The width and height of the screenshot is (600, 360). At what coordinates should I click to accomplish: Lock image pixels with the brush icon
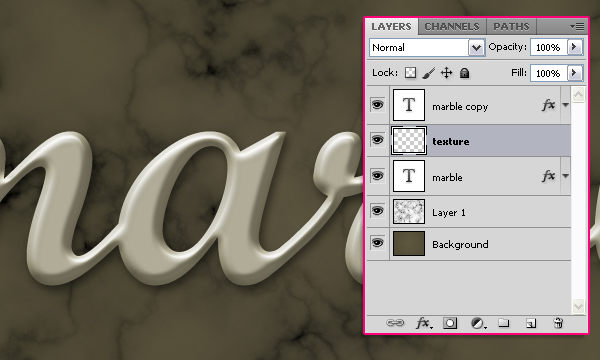pos(429,73)
